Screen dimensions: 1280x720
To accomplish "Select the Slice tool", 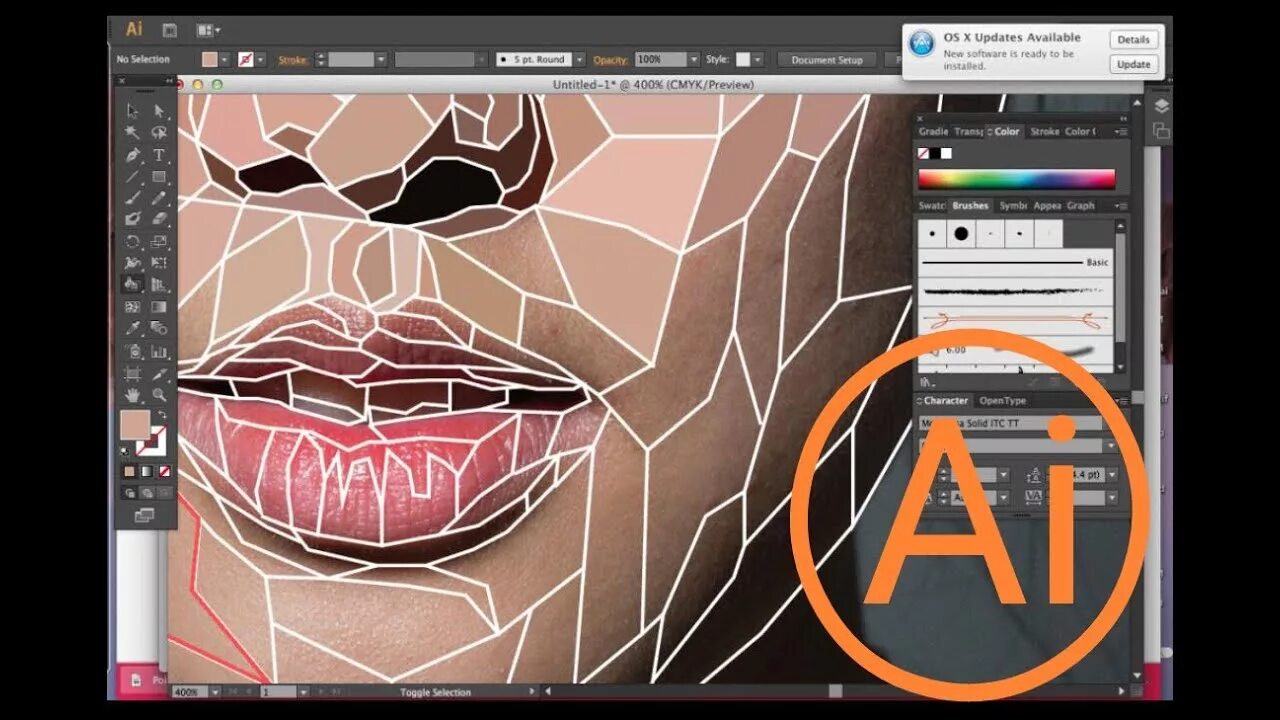I will coord(159,373).
